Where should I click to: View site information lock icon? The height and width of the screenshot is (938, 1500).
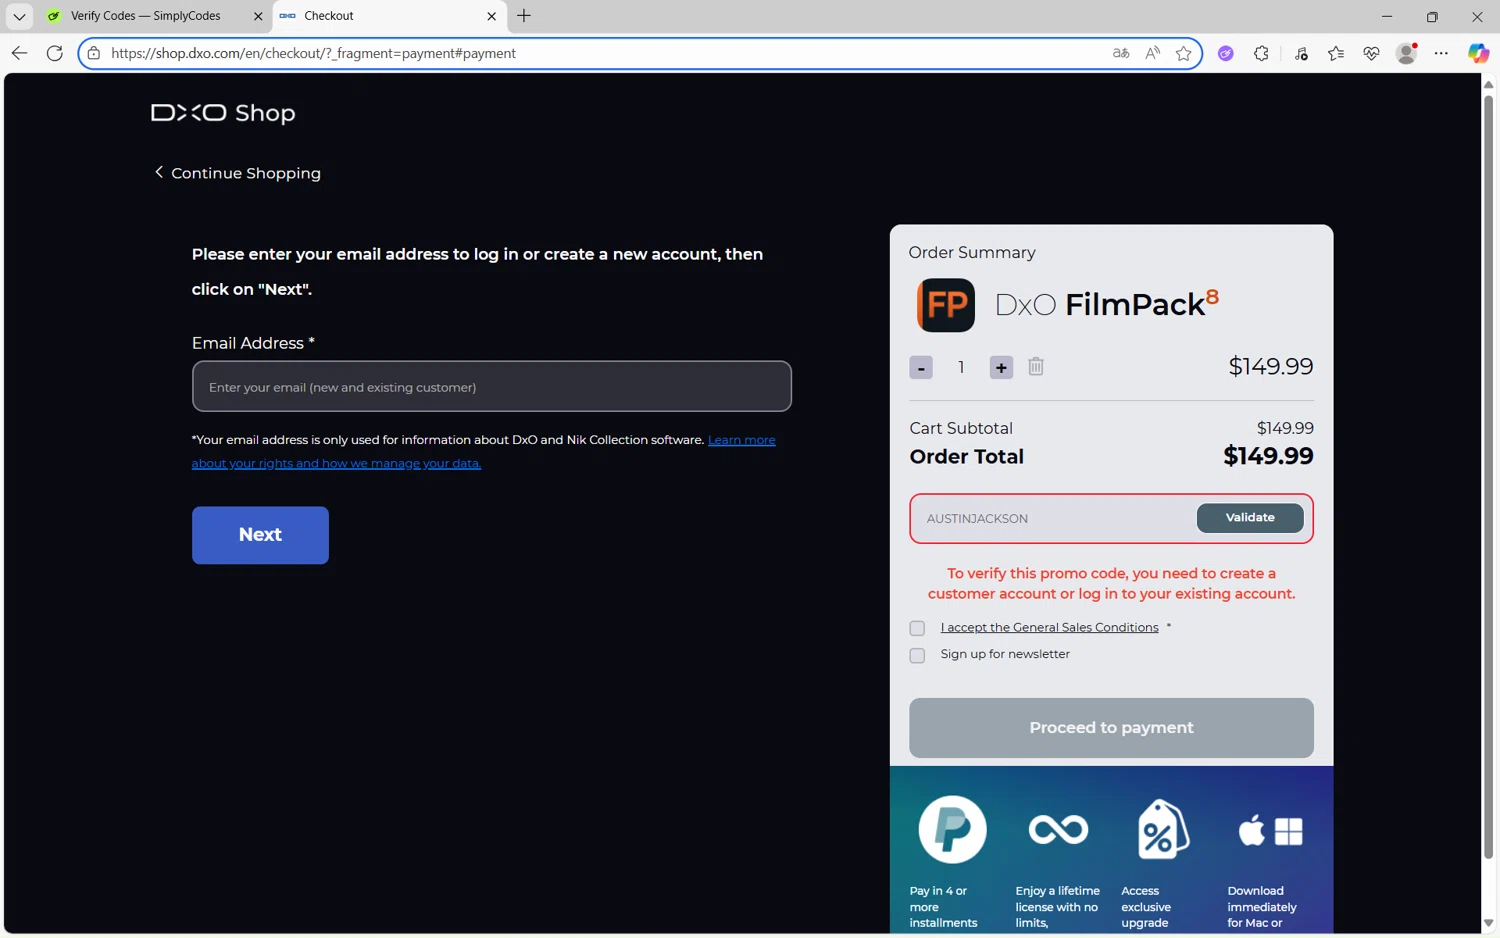pos(94,53)
